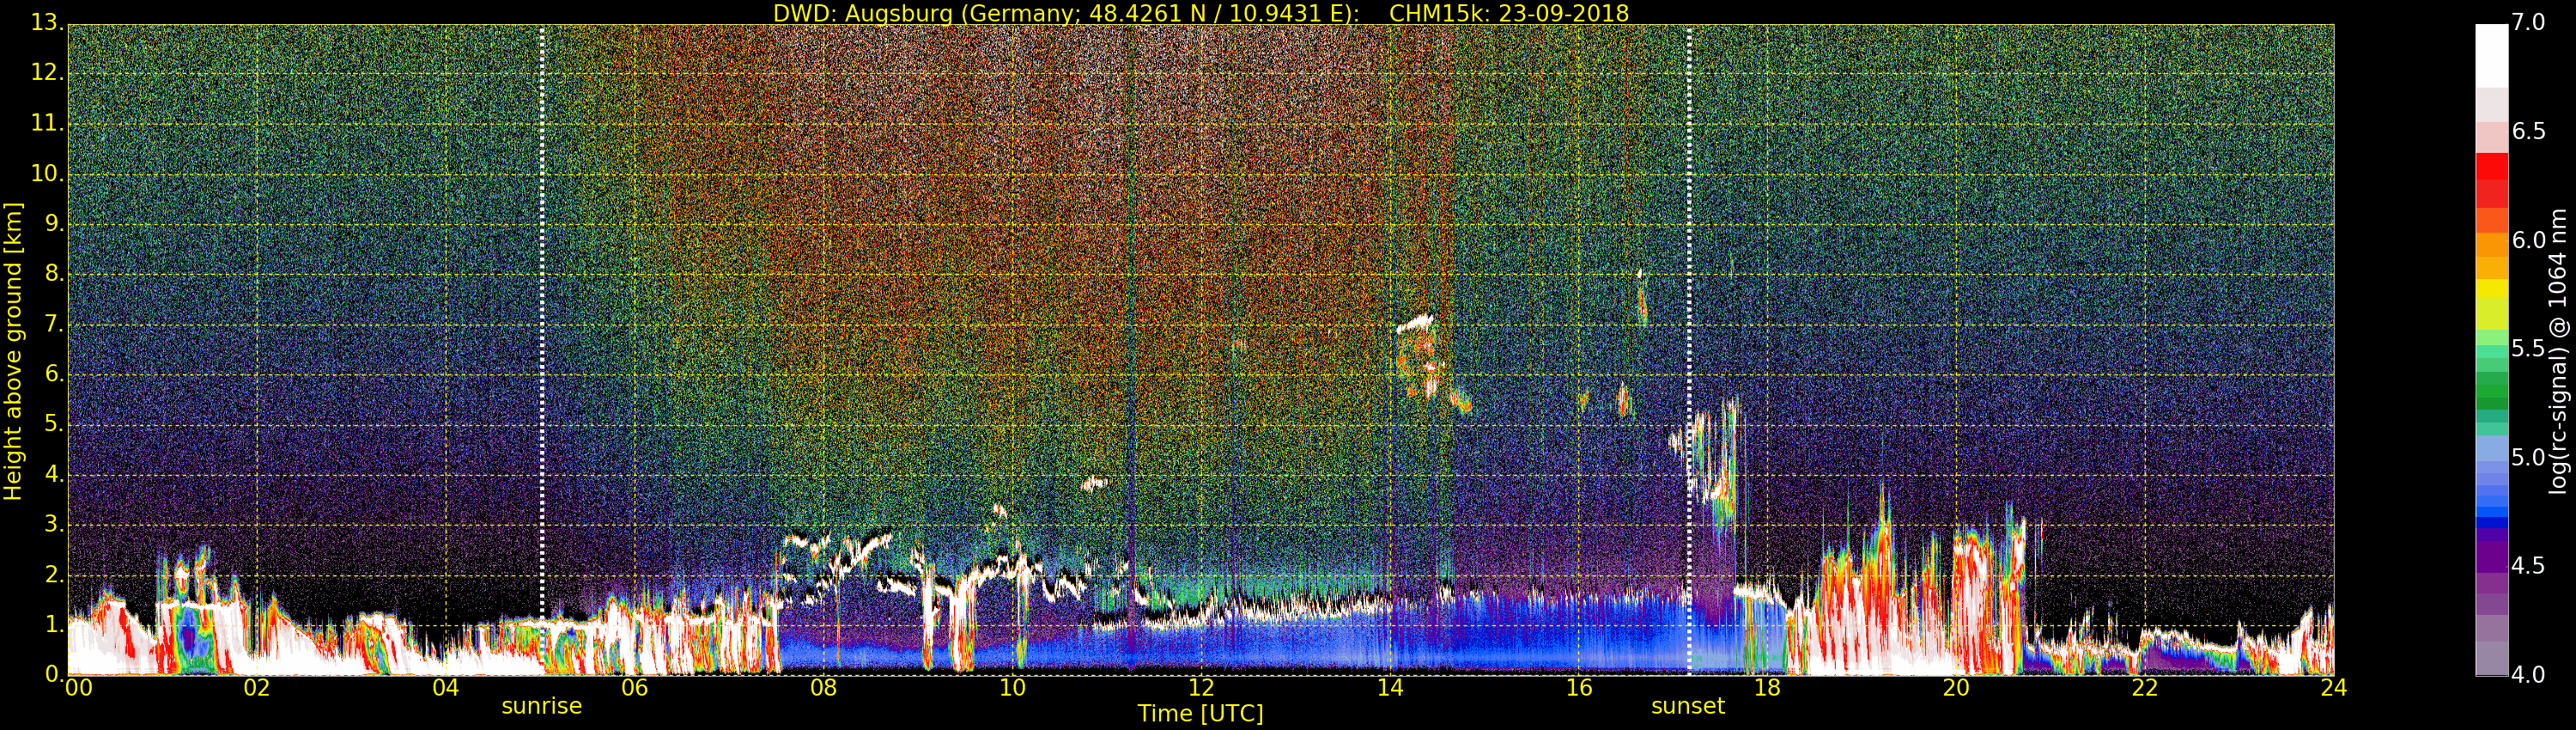
Task: Click the '0.' height tick label
Action: click(x=54, y=674)
